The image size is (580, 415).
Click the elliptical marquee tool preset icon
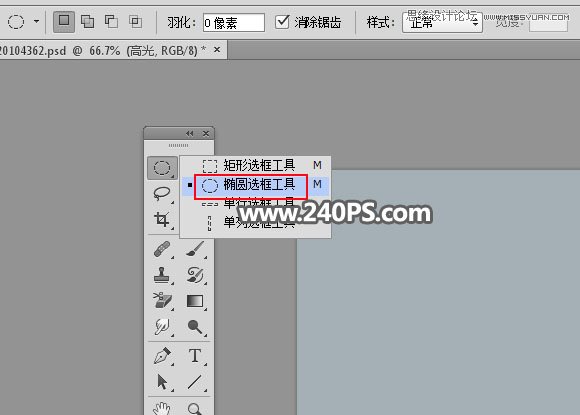pyautogui.click(x=16, y=22)
